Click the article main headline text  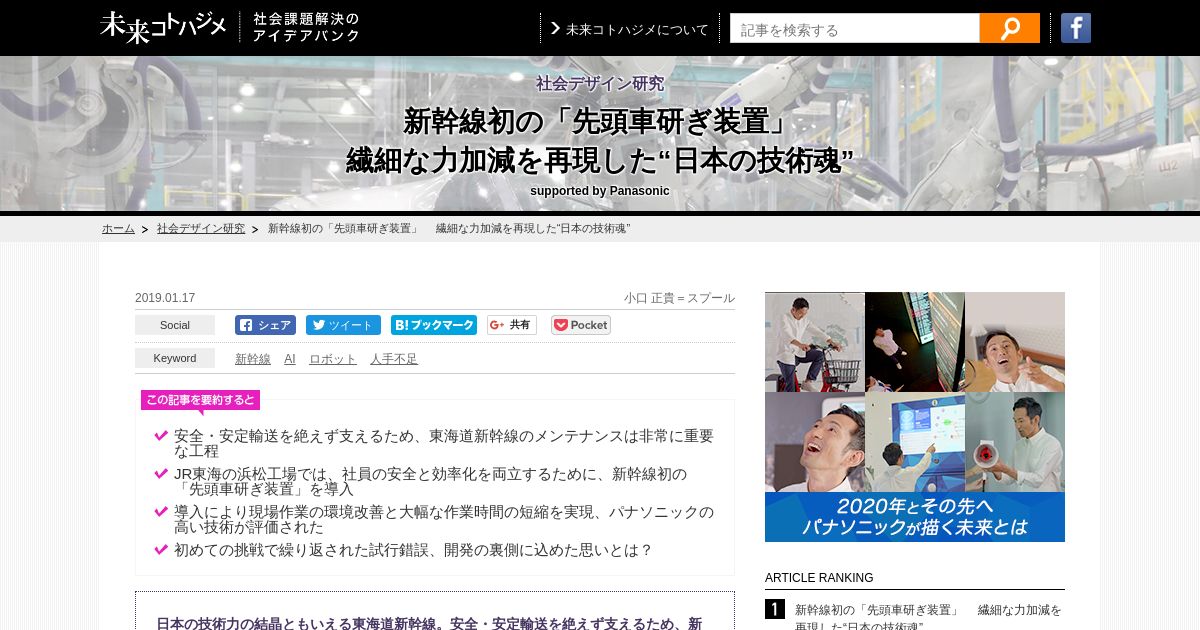pos(600,141)
